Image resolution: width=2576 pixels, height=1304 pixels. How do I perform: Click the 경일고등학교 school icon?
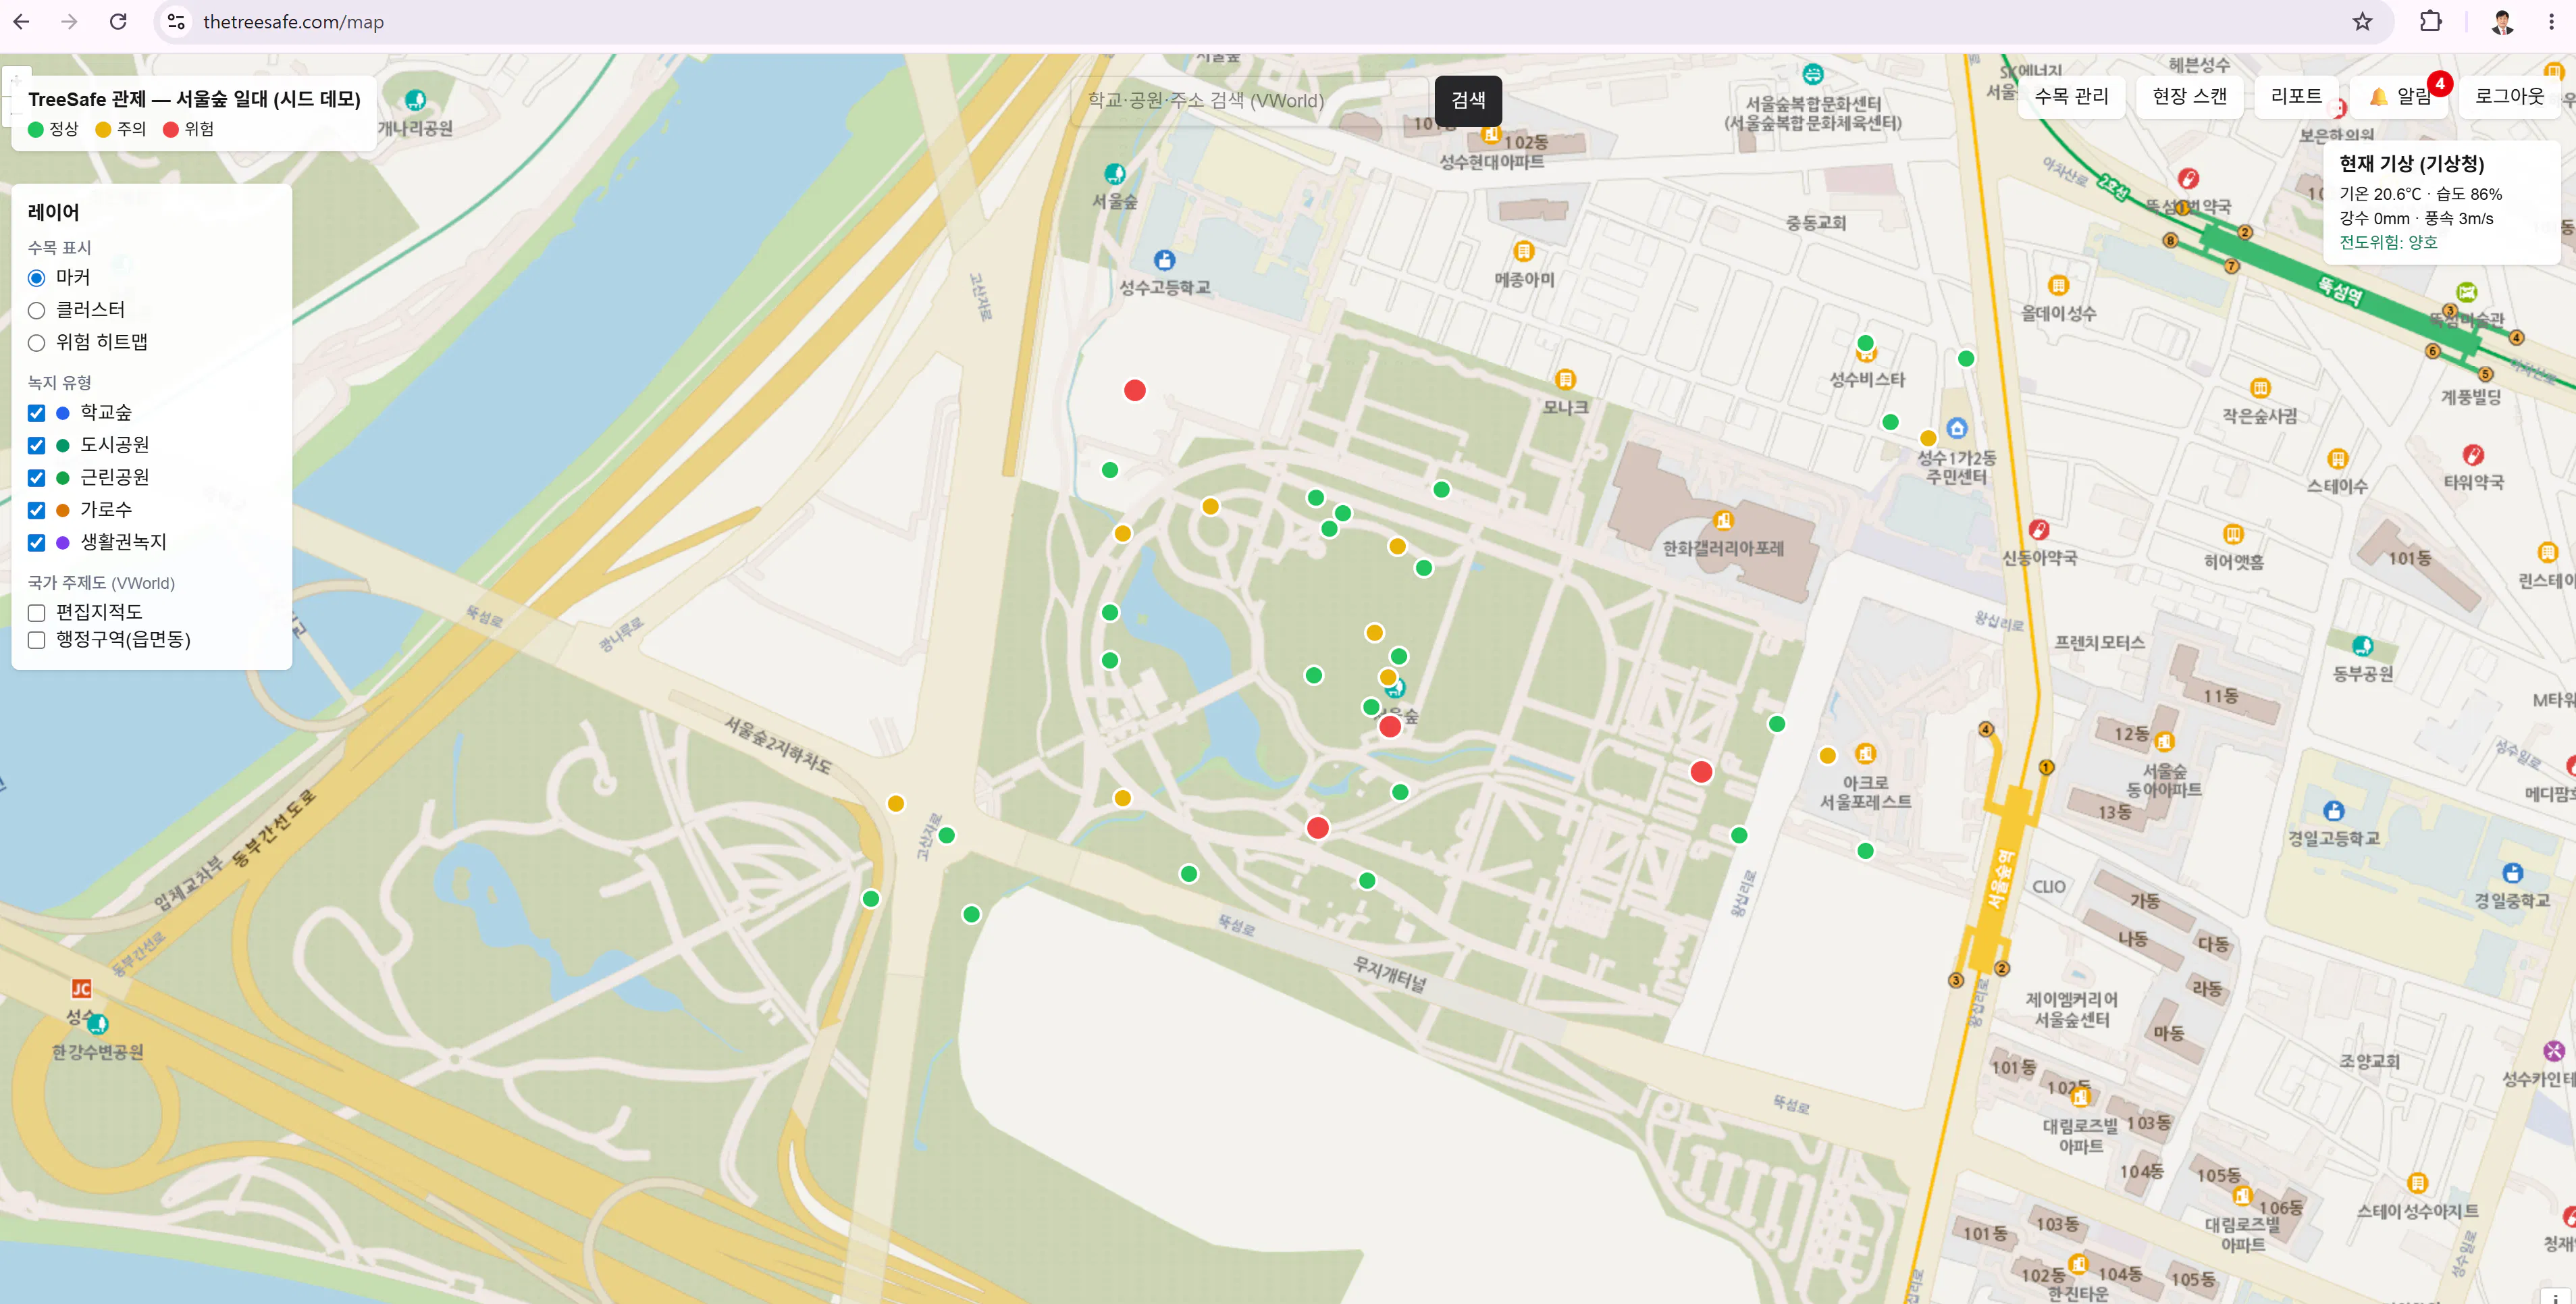2333,810
